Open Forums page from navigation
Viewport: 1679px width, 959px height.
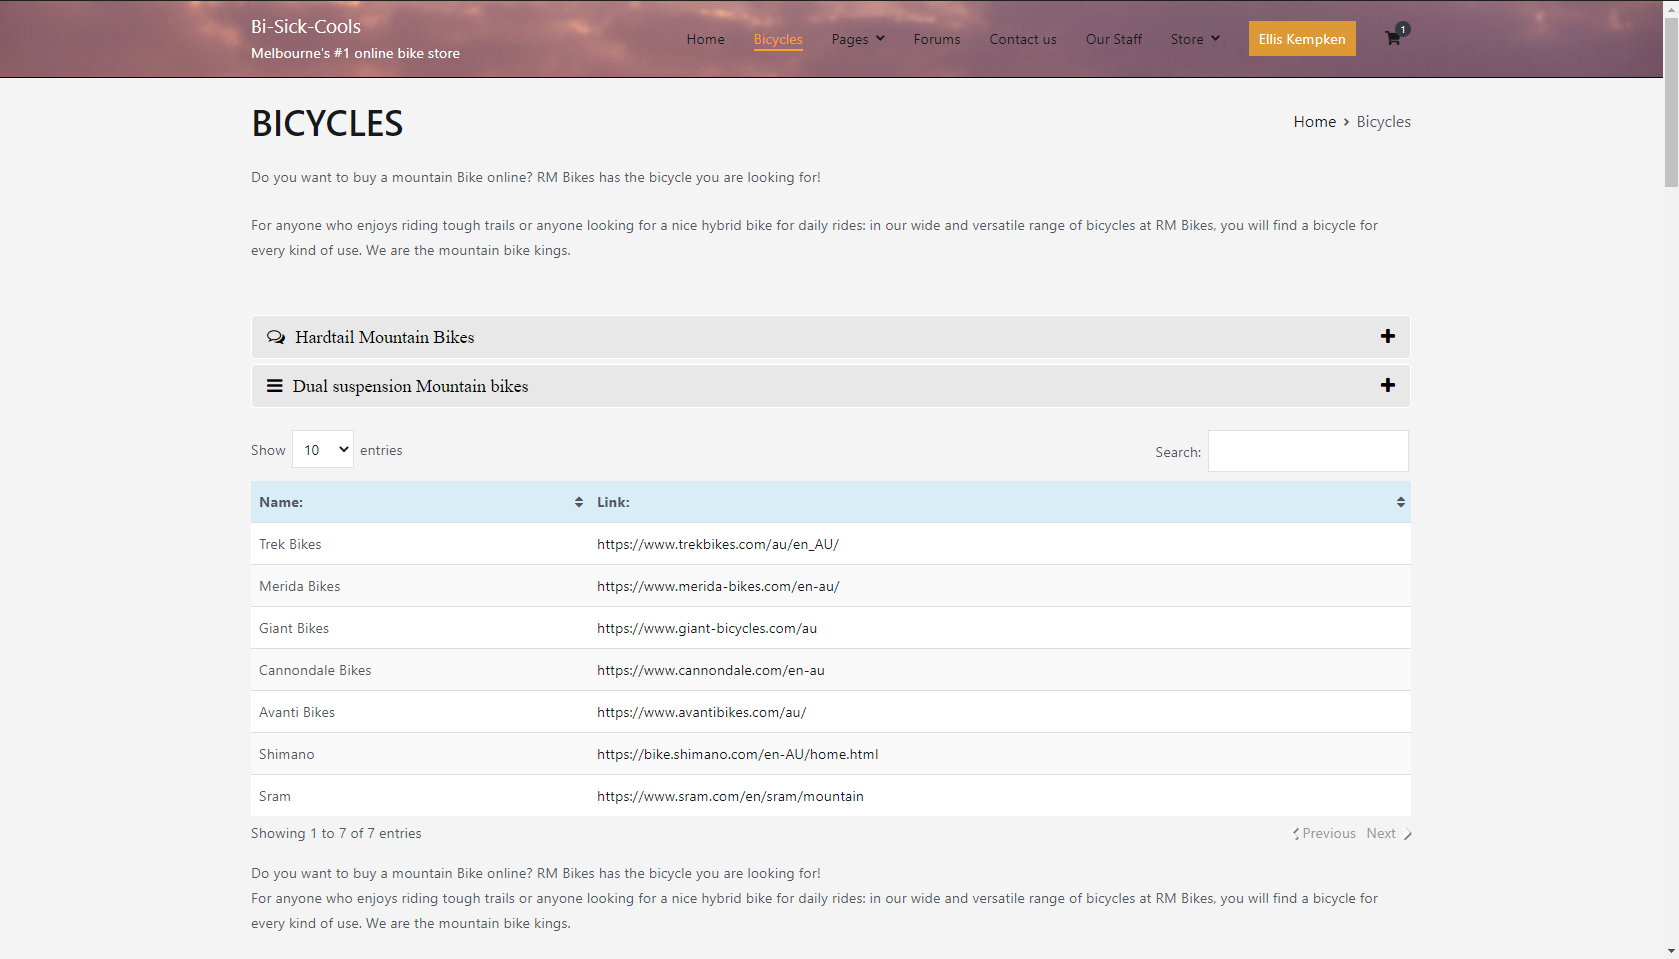pos(936,39)
